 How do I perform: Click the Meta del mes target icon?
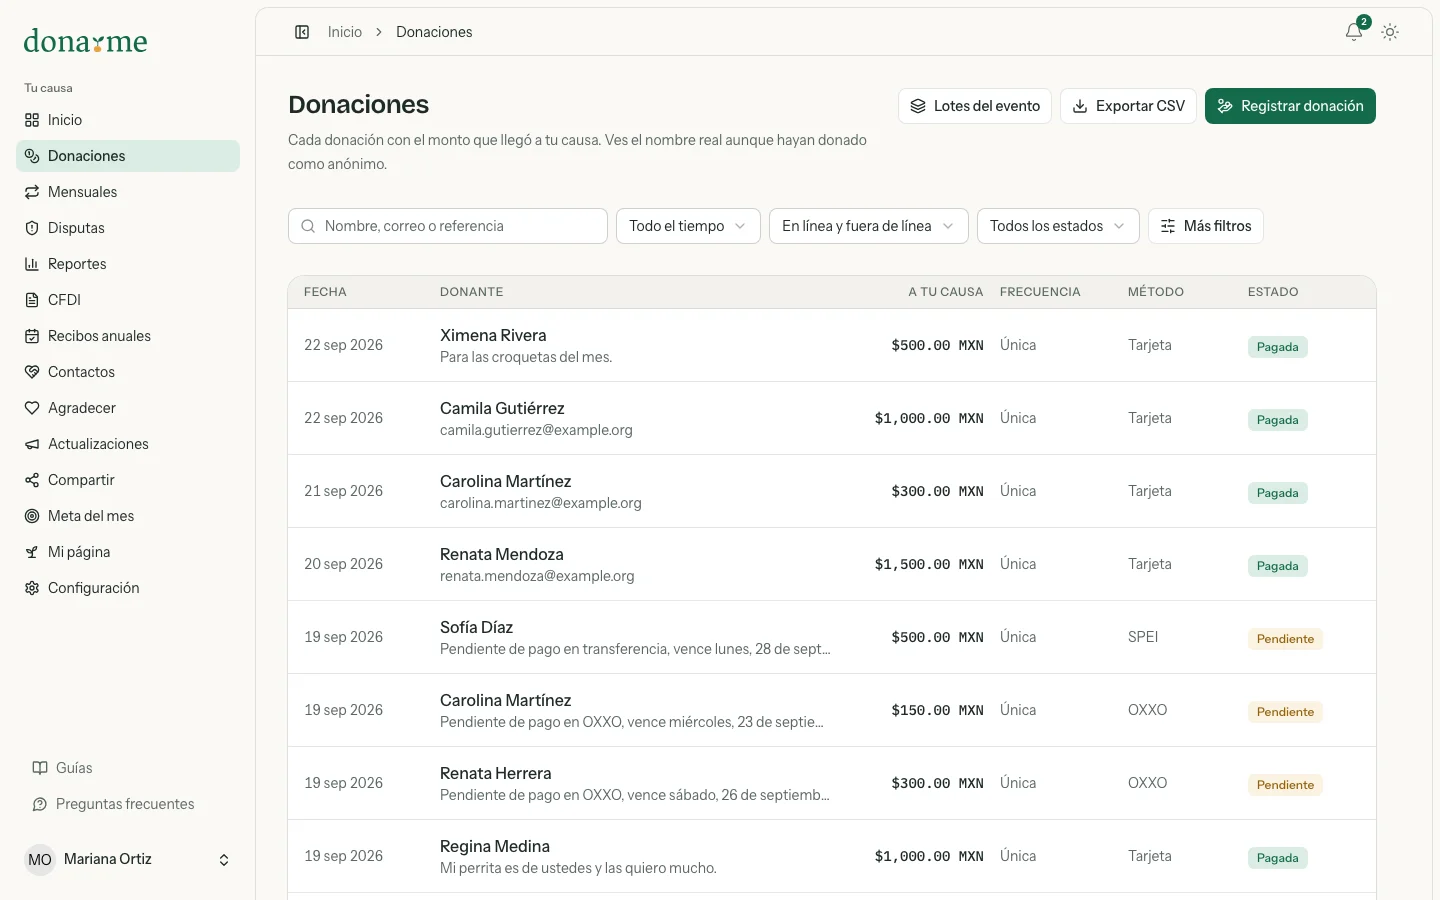click(x=32, y=516)
